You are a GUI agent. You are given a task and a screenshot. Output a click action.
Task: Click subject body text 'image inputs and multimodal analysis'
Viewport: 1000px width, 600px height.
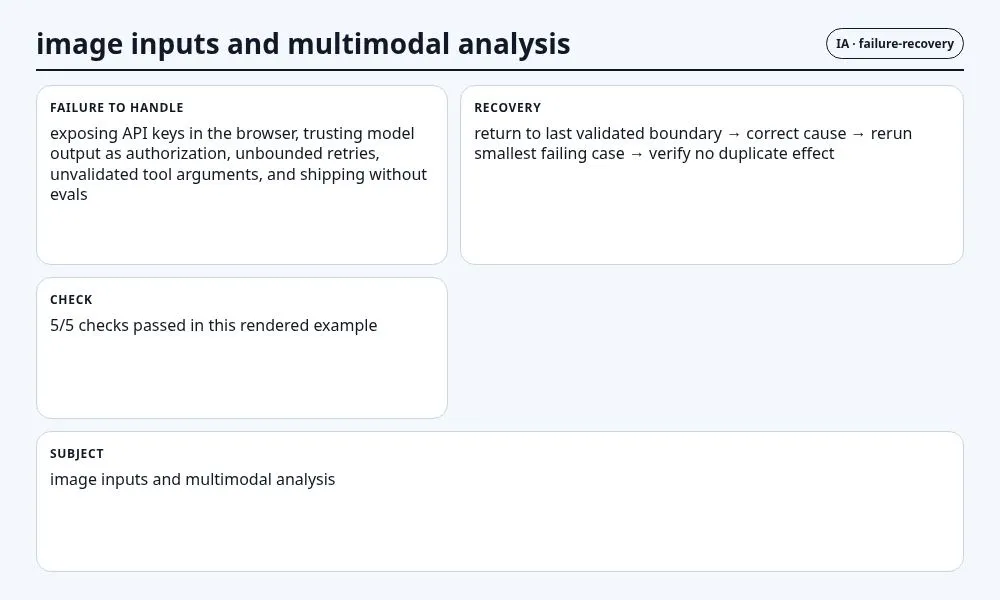pos(193,479)
